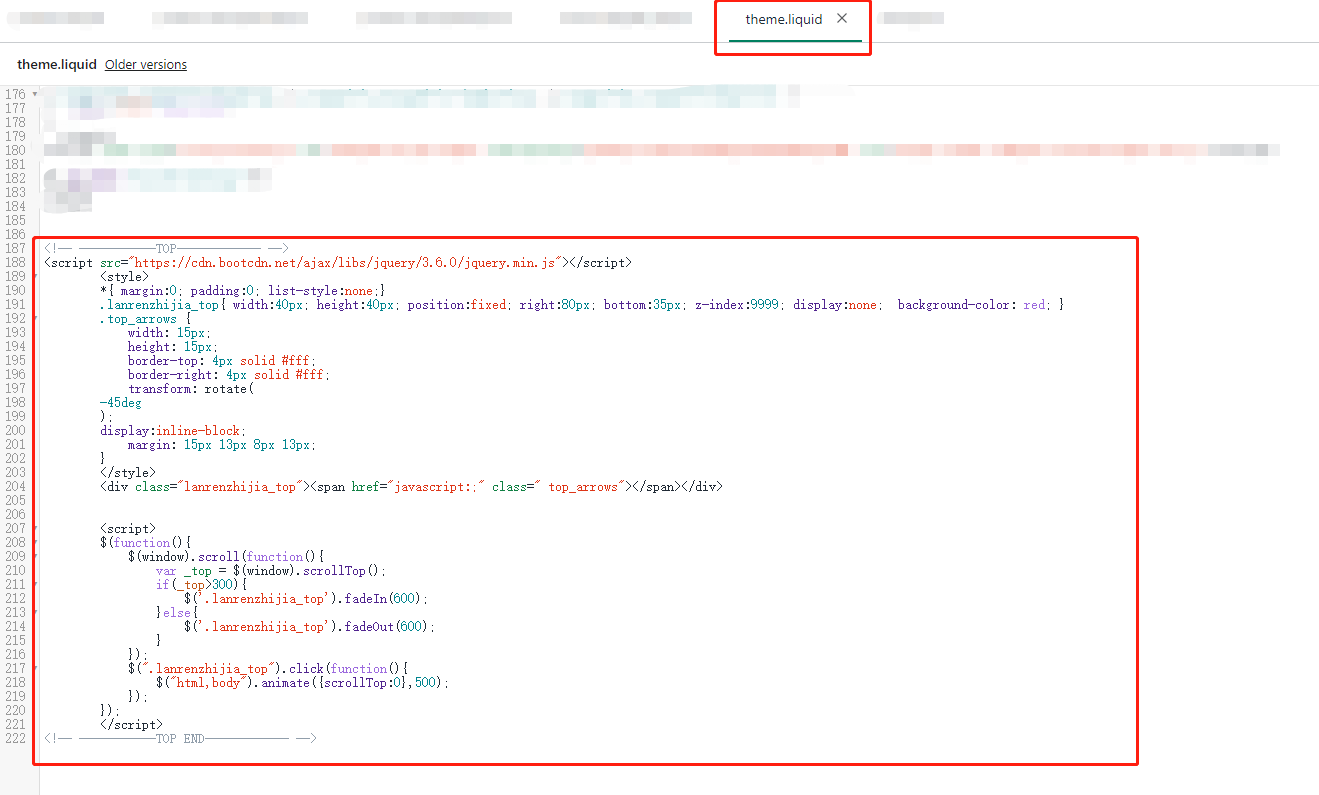Click the if(_top>300){ line
The image size is (1319, 795).
201,584
